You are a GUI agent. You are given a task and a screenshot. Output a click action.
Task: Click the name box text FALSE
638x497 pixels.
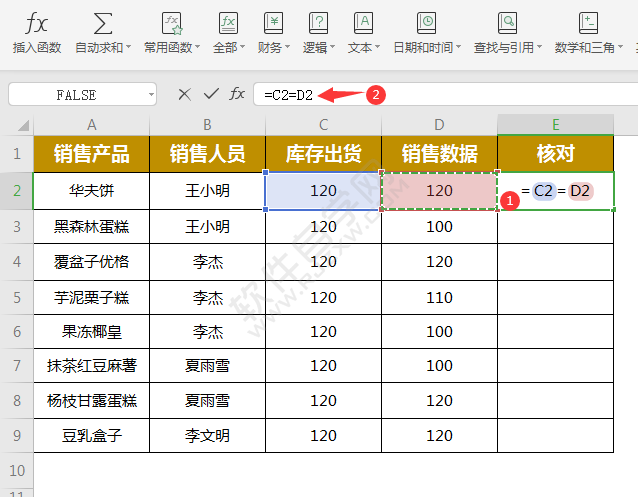[76, 95]
